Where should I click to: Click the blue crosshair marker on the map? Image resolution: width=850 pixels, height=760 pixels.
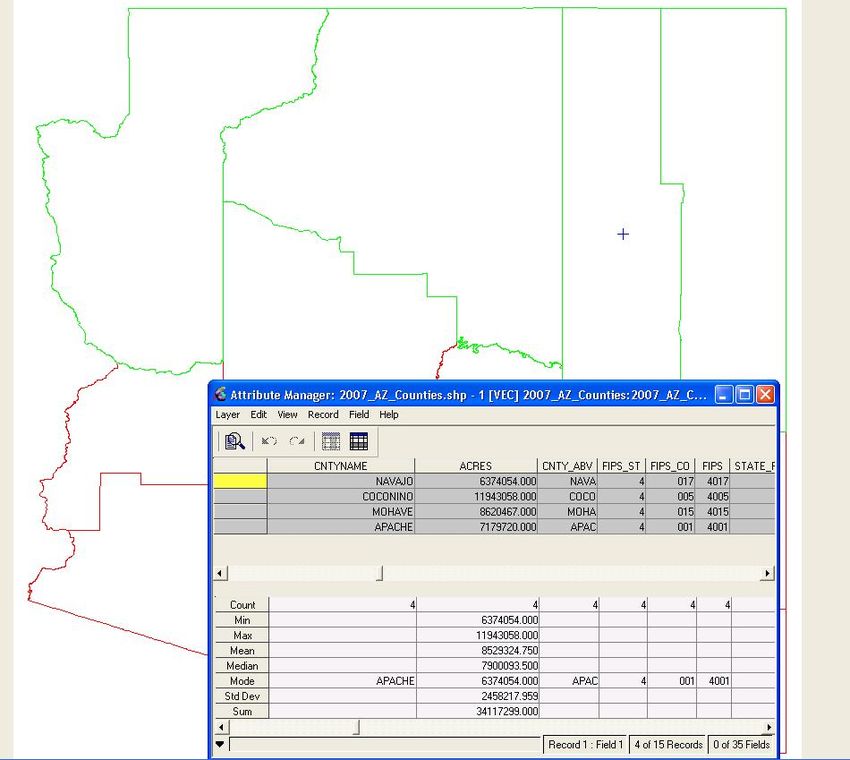(x=623, y=234)
